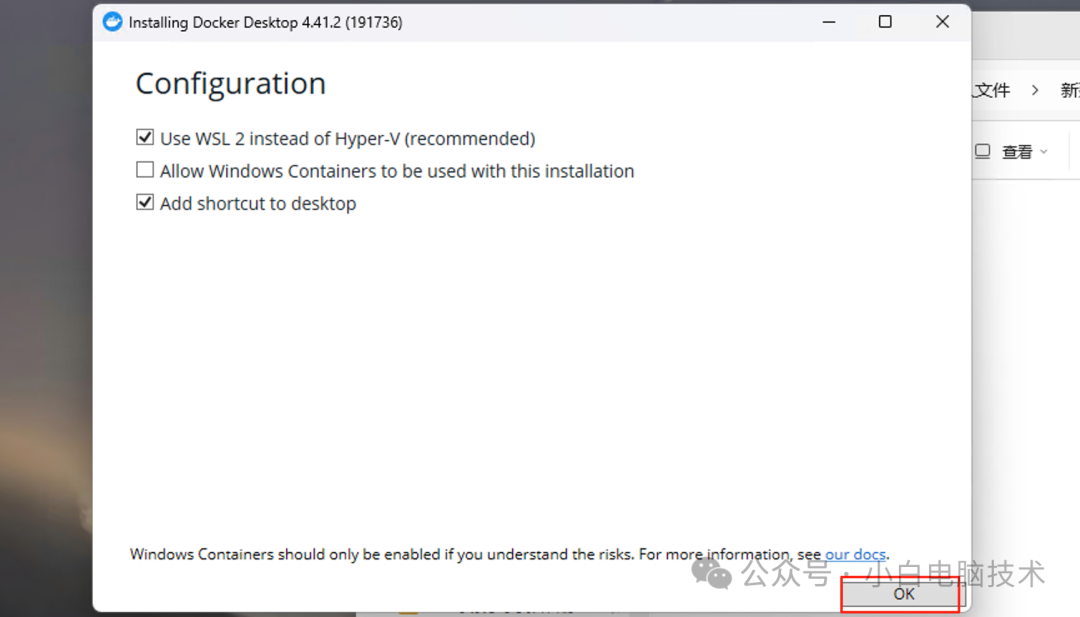Uncheck Use WSL 2 instead of Hyper-V
The height and width of the screenshot is (617, 1080).
coord(145,138)
